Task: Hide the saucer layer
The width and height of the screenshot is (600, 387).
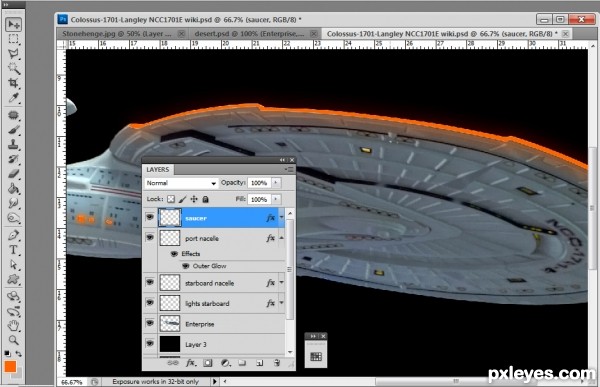Action: click(150, 217)
